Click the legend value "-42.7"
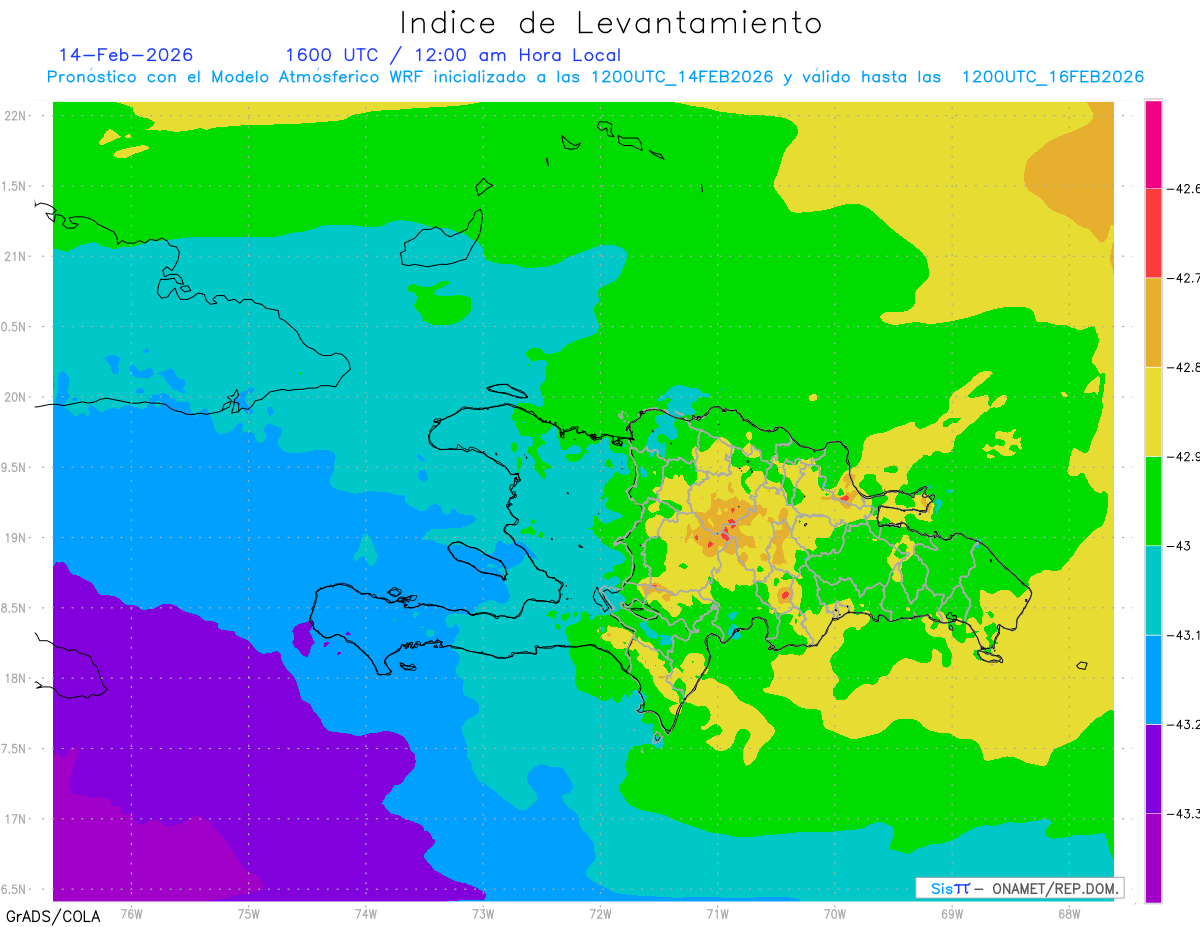 click(x=1186, y=278)
